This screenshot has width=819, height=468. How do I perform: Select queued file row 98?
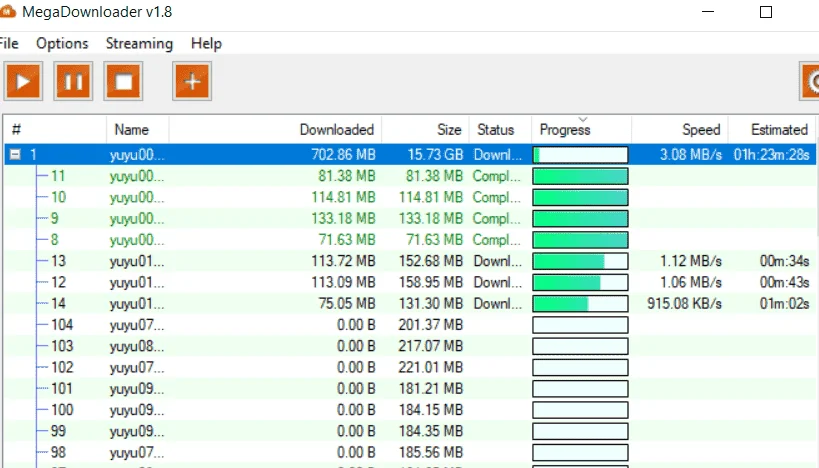click(x=410, y=452)
